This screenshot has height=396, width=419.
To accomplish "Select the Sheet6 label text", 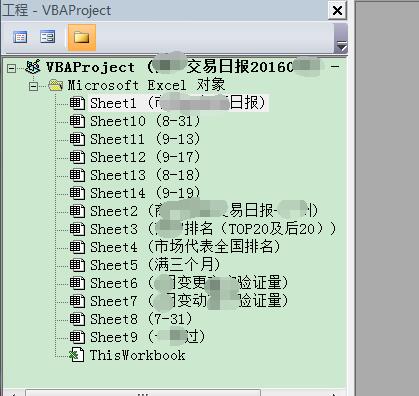I will (189, 283).
